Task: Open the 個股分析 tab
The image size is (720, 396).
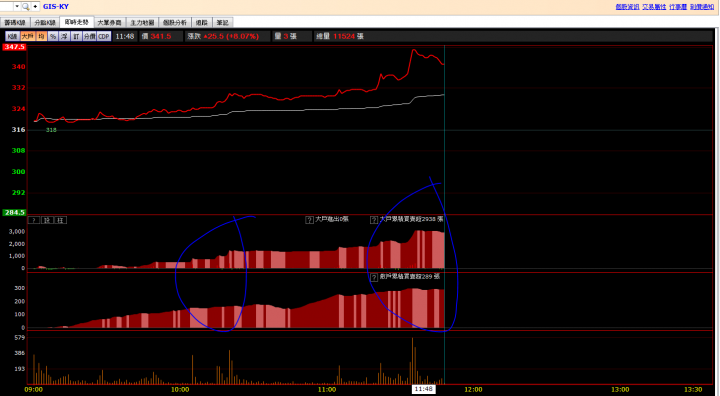Action: pos(175,23)
